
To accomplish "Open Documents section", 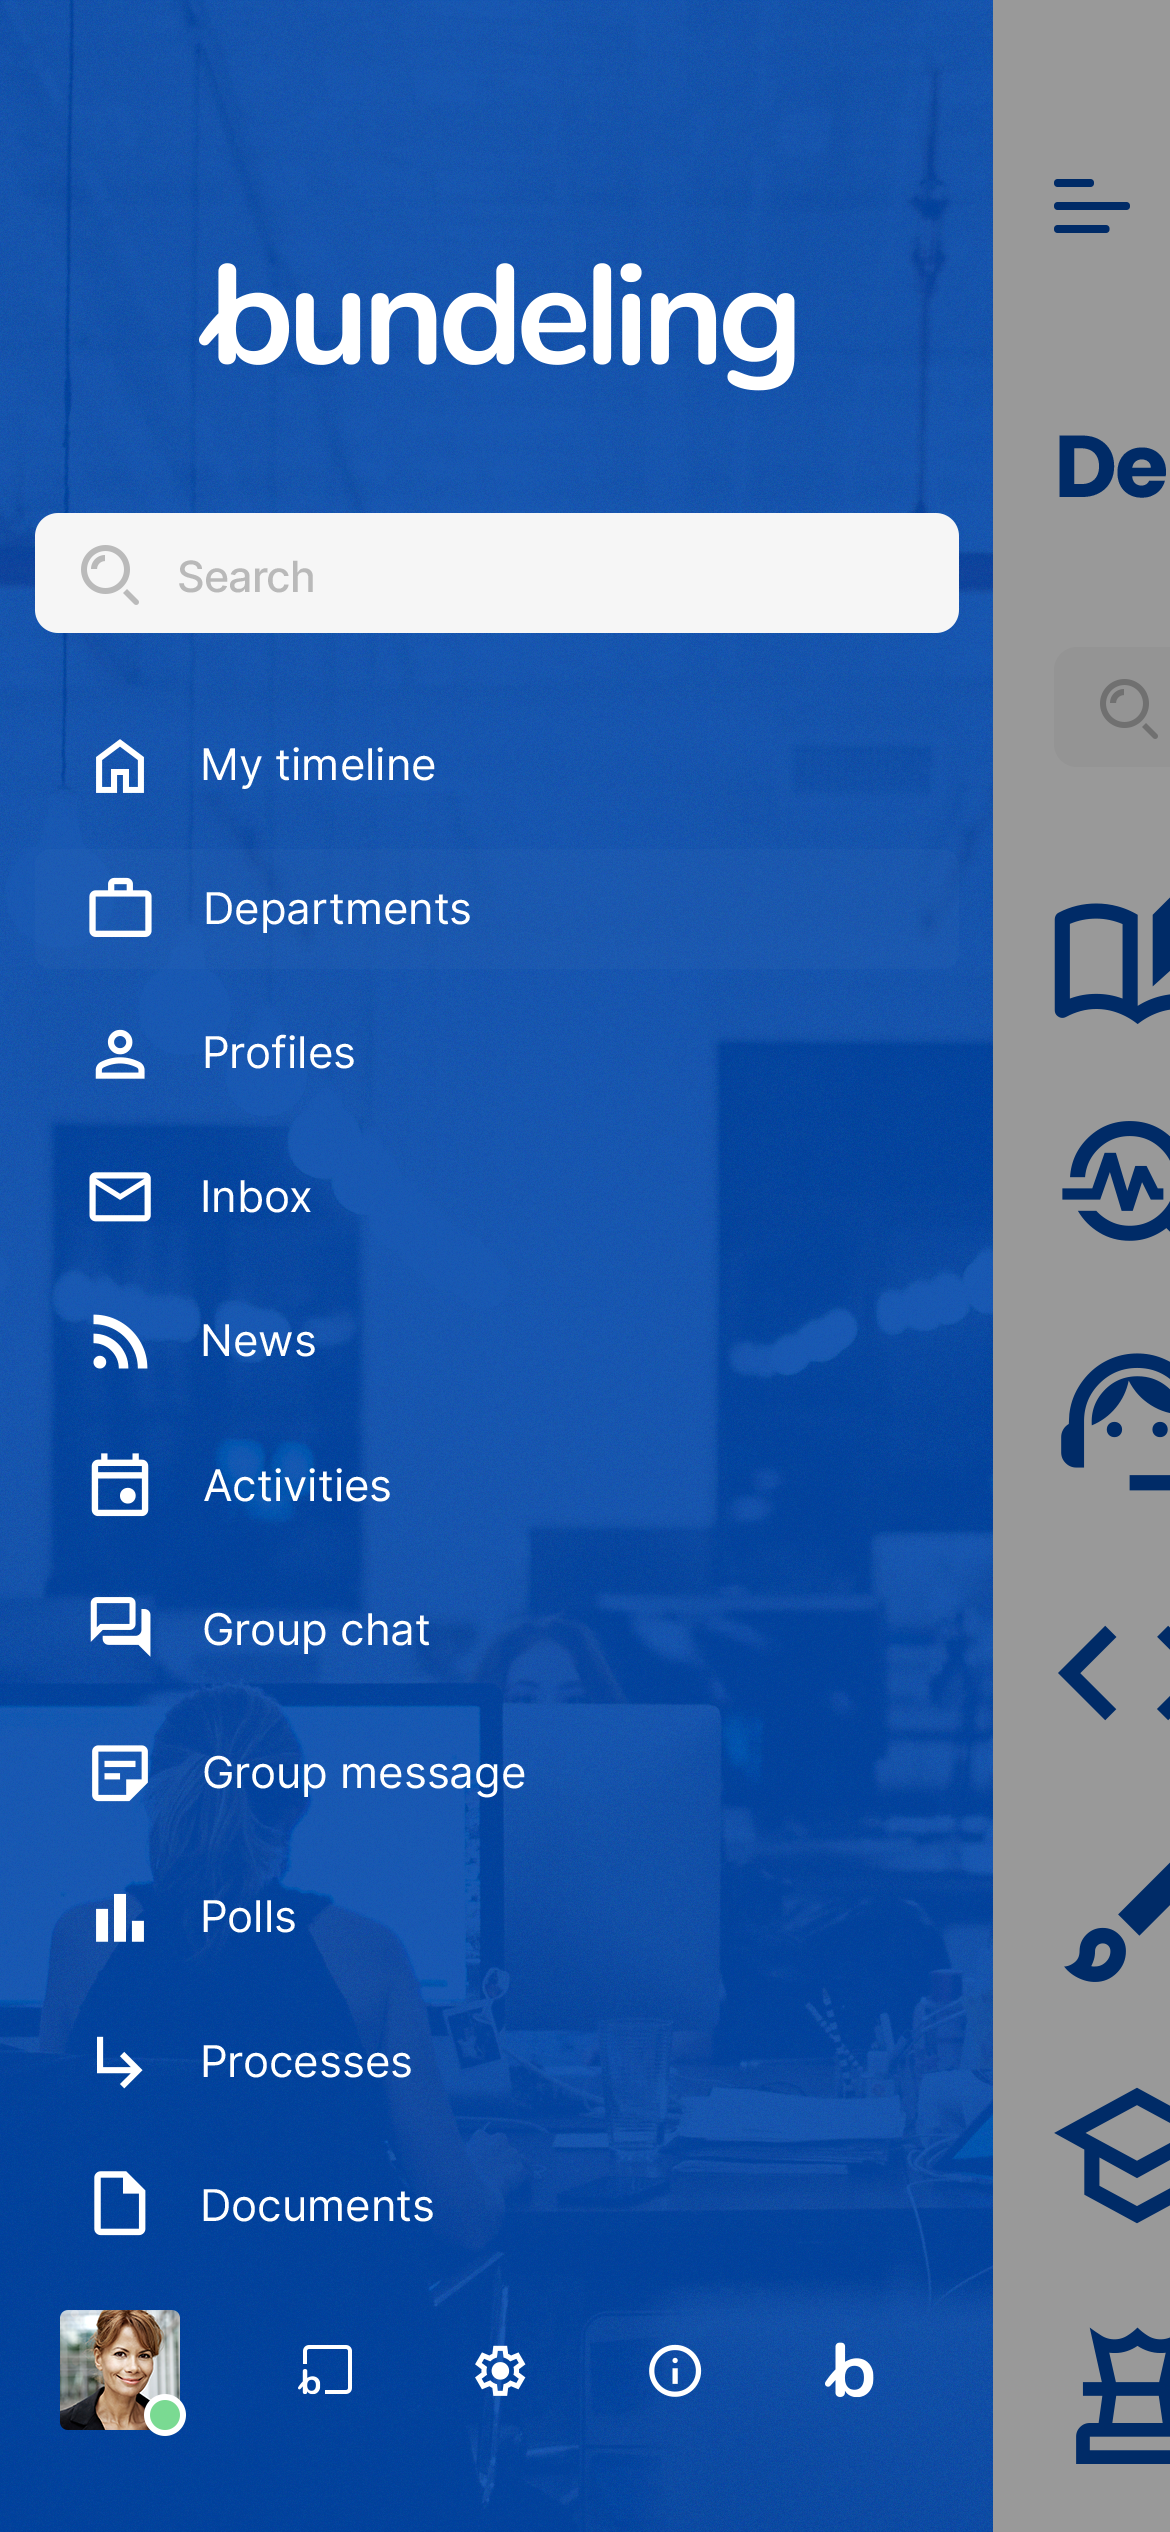I will coord(496,2205).
